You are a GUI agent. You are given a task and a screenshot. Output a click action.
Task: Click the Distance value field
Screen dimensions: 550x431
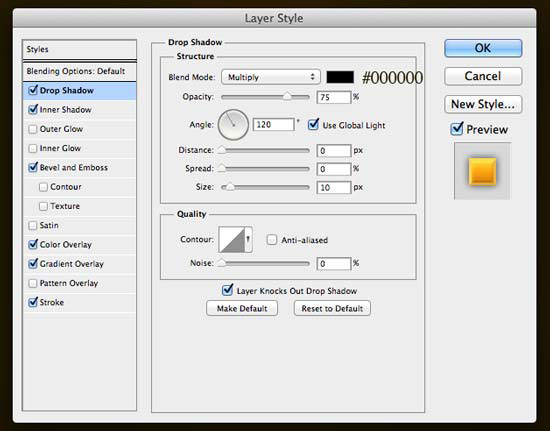tap(334, 151)
